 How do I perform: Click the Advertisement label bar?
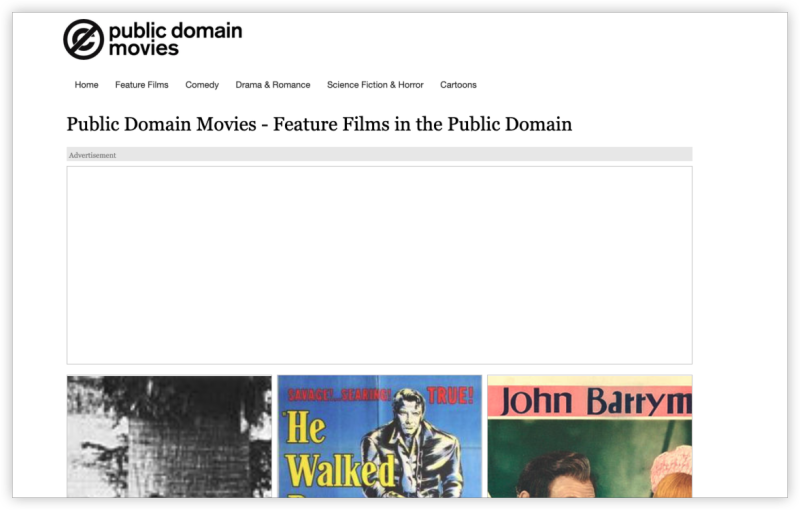(x=379, y=155)
